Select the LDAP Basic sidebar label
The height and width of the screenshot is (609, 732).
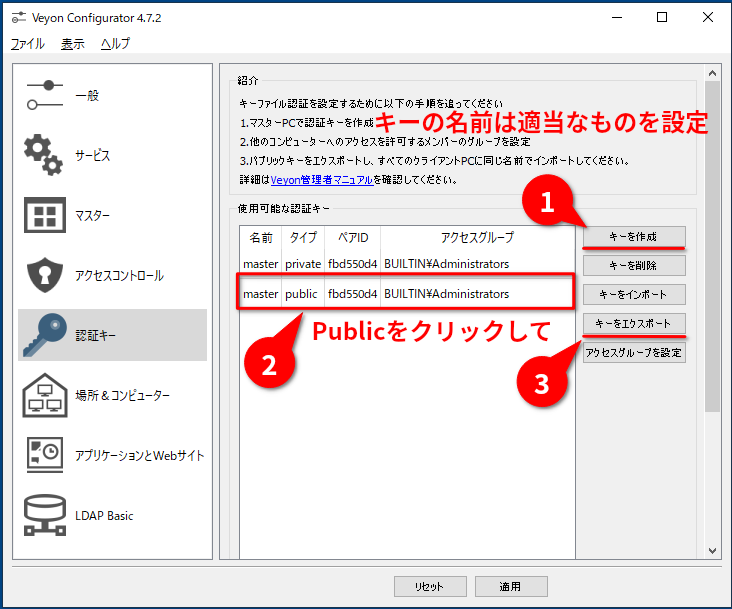coord(104,516)
